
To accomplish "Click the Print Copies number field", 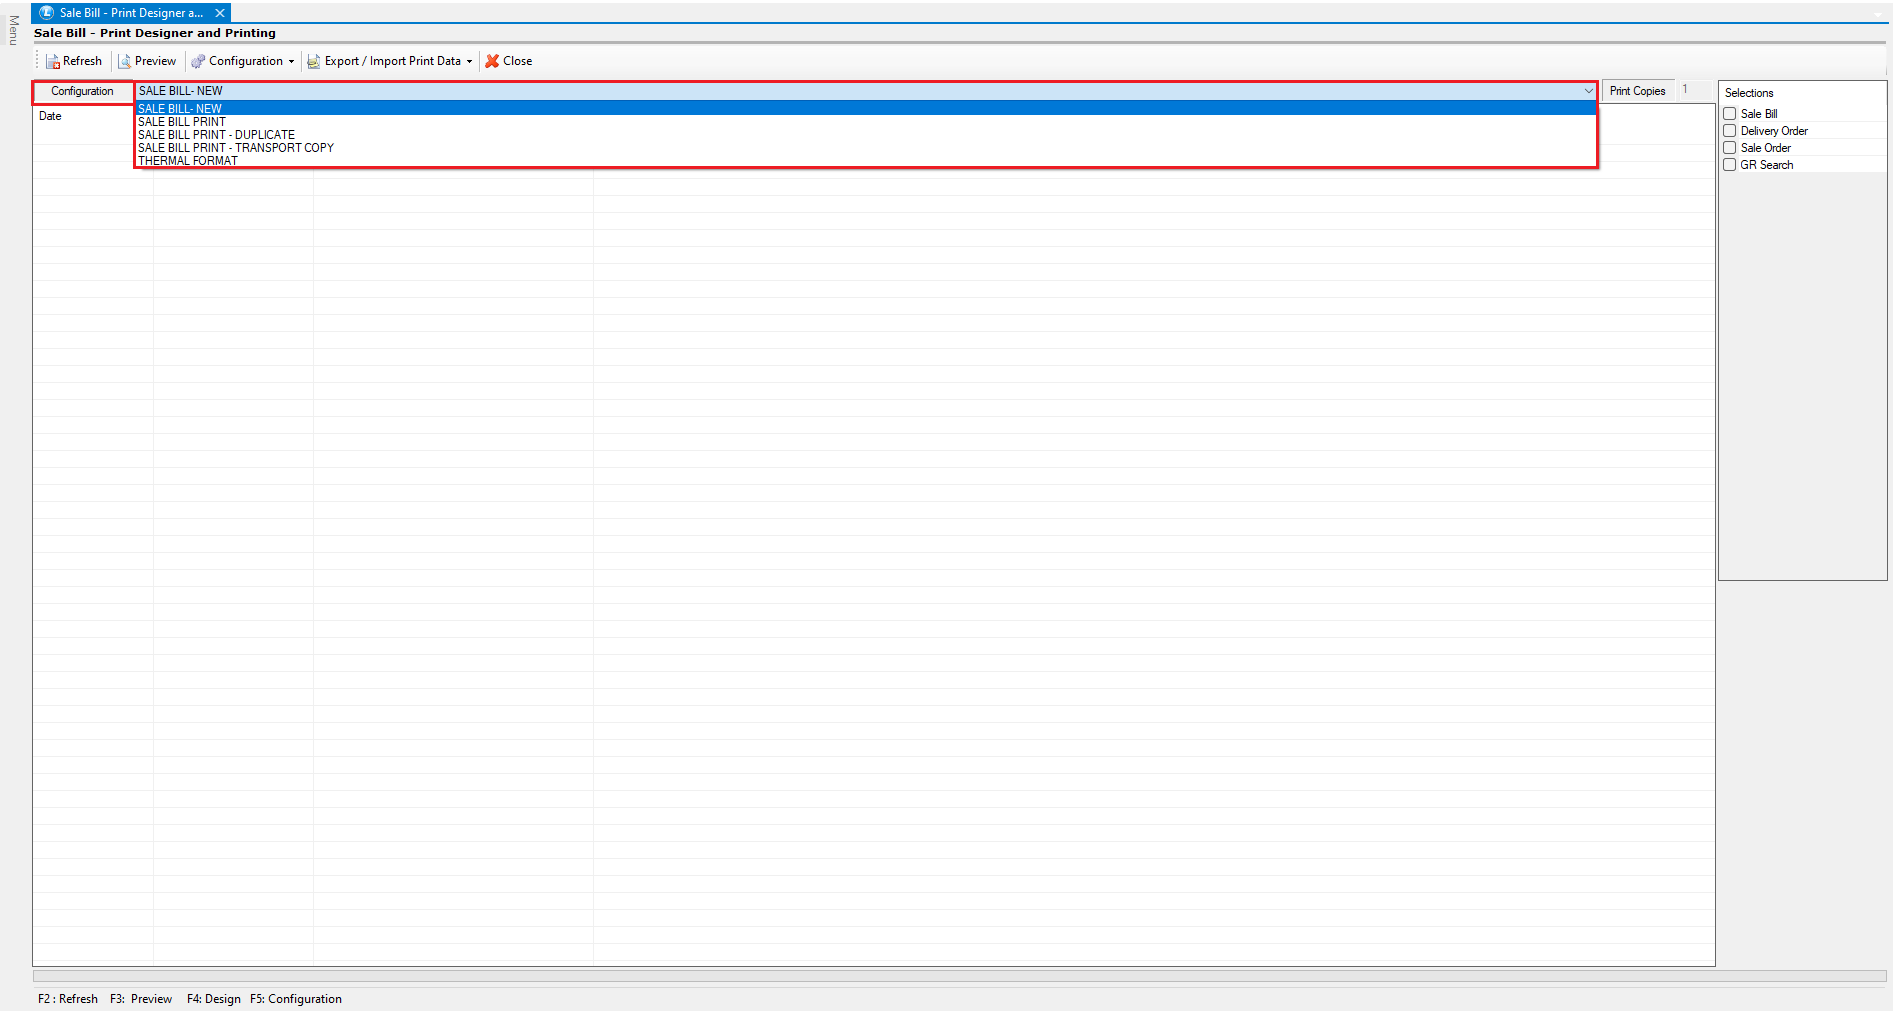I will 1695,90.
